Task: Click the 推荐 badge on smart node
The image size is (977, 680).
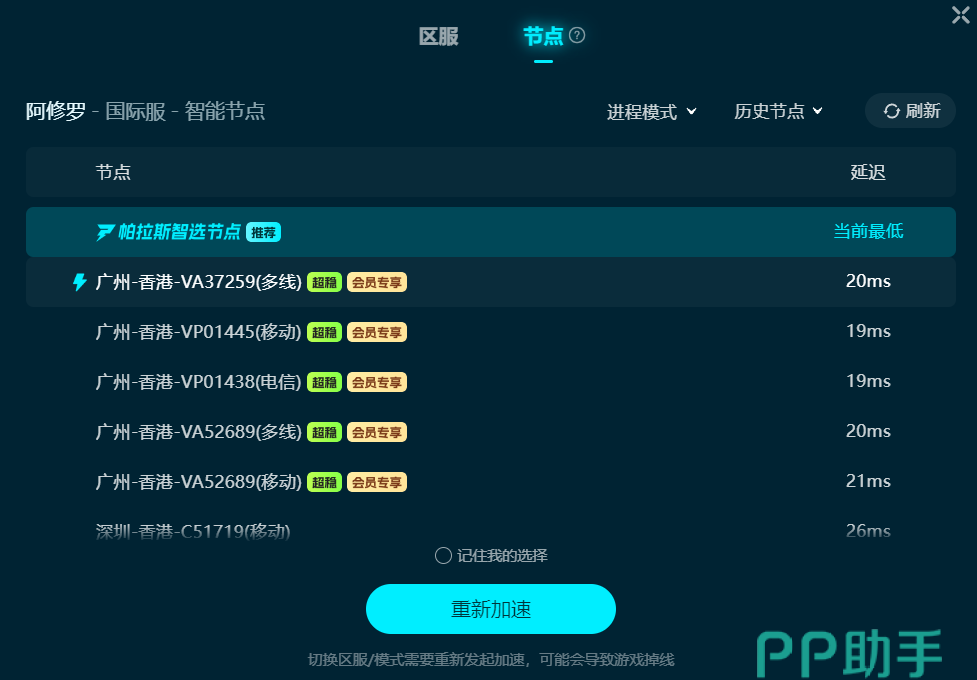Action: coord(264,232)
